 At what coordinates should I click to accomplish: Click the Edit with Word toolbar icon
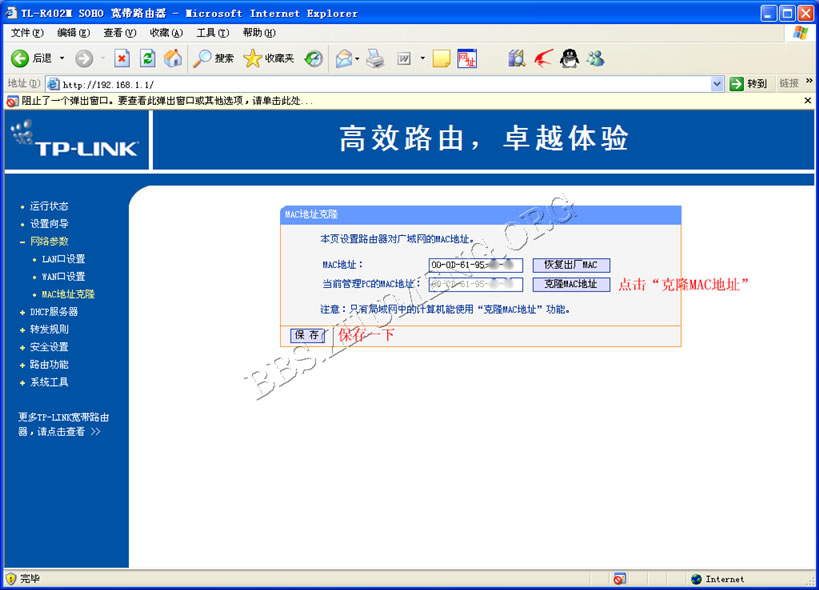(404, 58)
